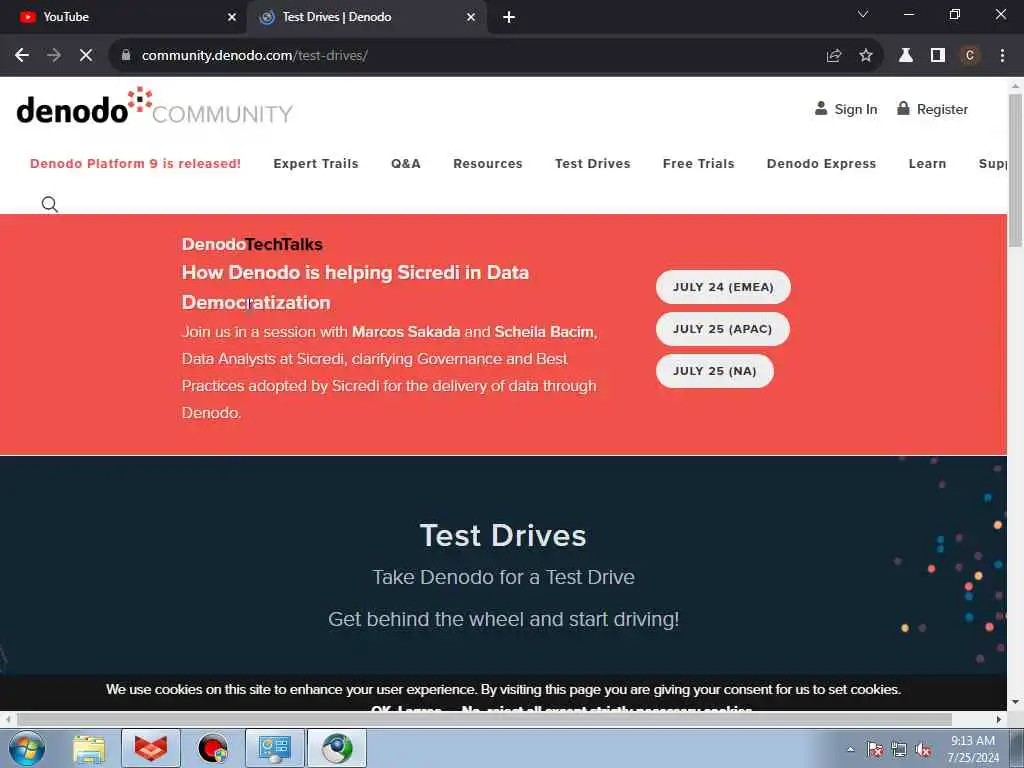This screenshot has height=768, width=1024.
Task: Open the profile avatar C
Action: pos(969,56)
